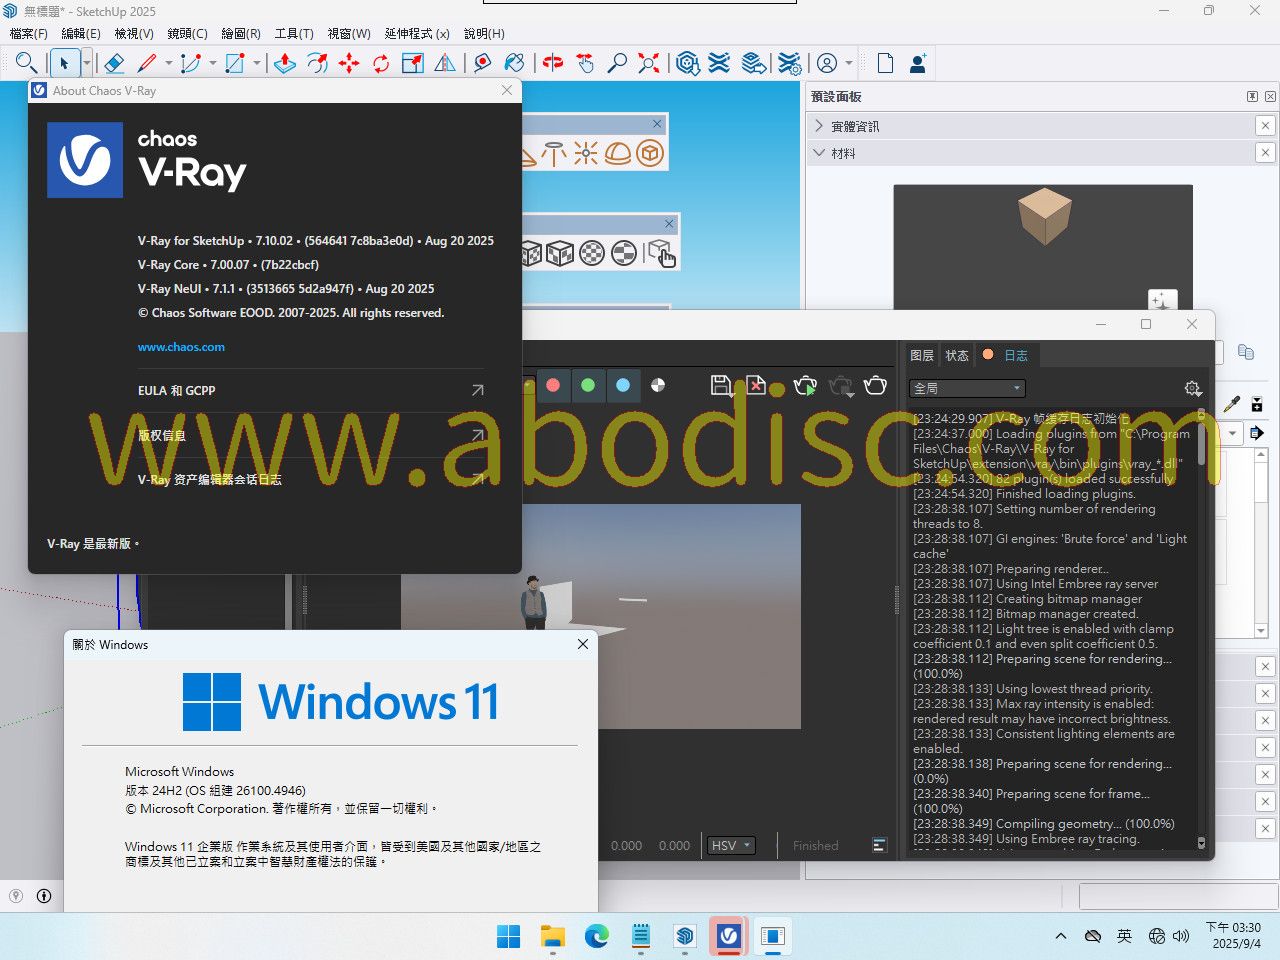The image size is (1280, 960).
Task: Select the Tape Measure tool
Action: click(483, 63)
